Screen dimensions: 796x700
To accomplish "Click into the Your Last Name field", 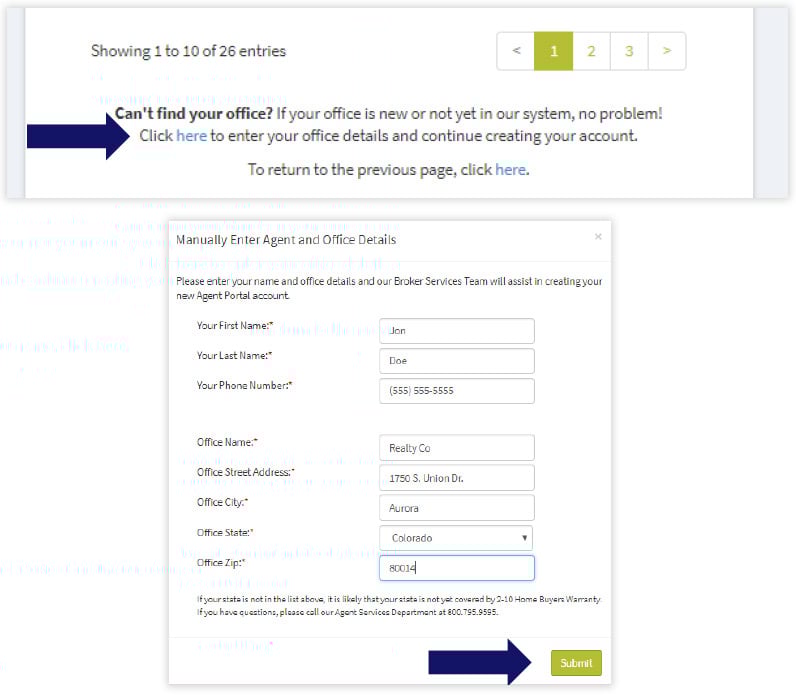I will tap(456, 361).
